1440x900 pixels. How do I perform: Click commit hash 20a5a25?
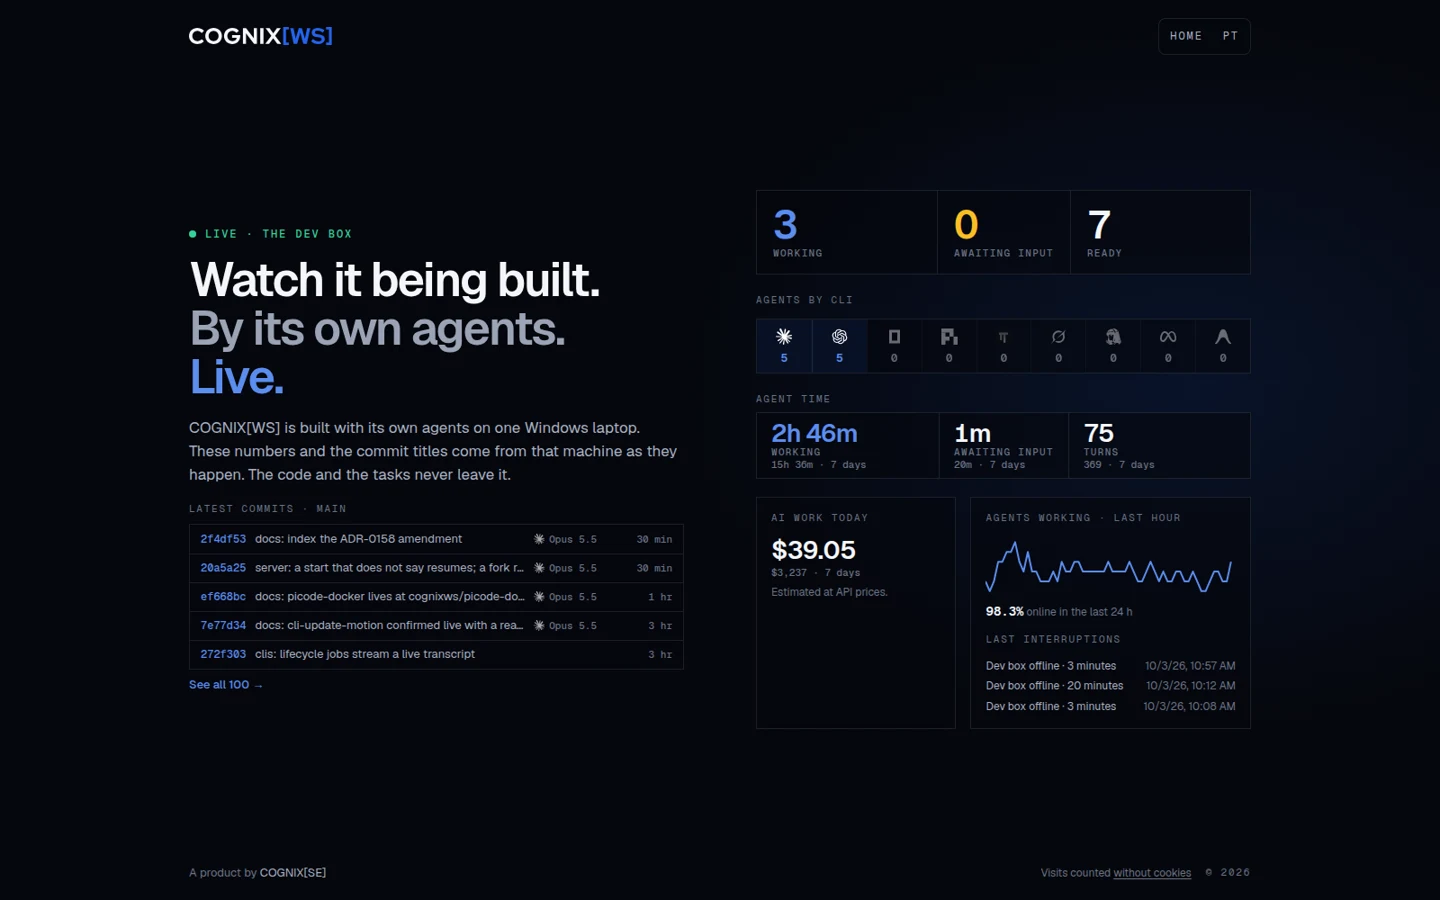point(223,568)
